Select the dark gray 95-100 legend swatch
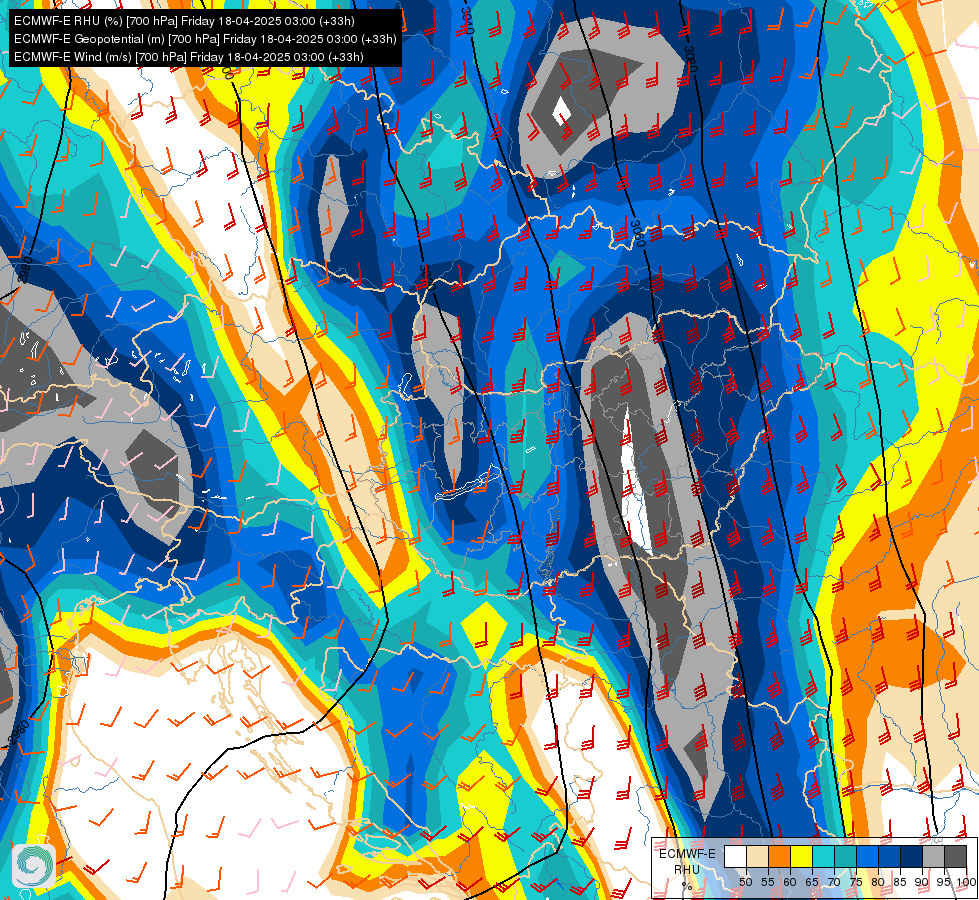The image size is (979, 900). pyautogui.click(x=956, y=856)
